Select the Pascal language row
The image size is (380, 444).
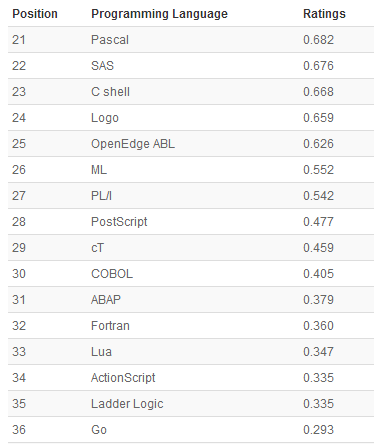point(191,40)
